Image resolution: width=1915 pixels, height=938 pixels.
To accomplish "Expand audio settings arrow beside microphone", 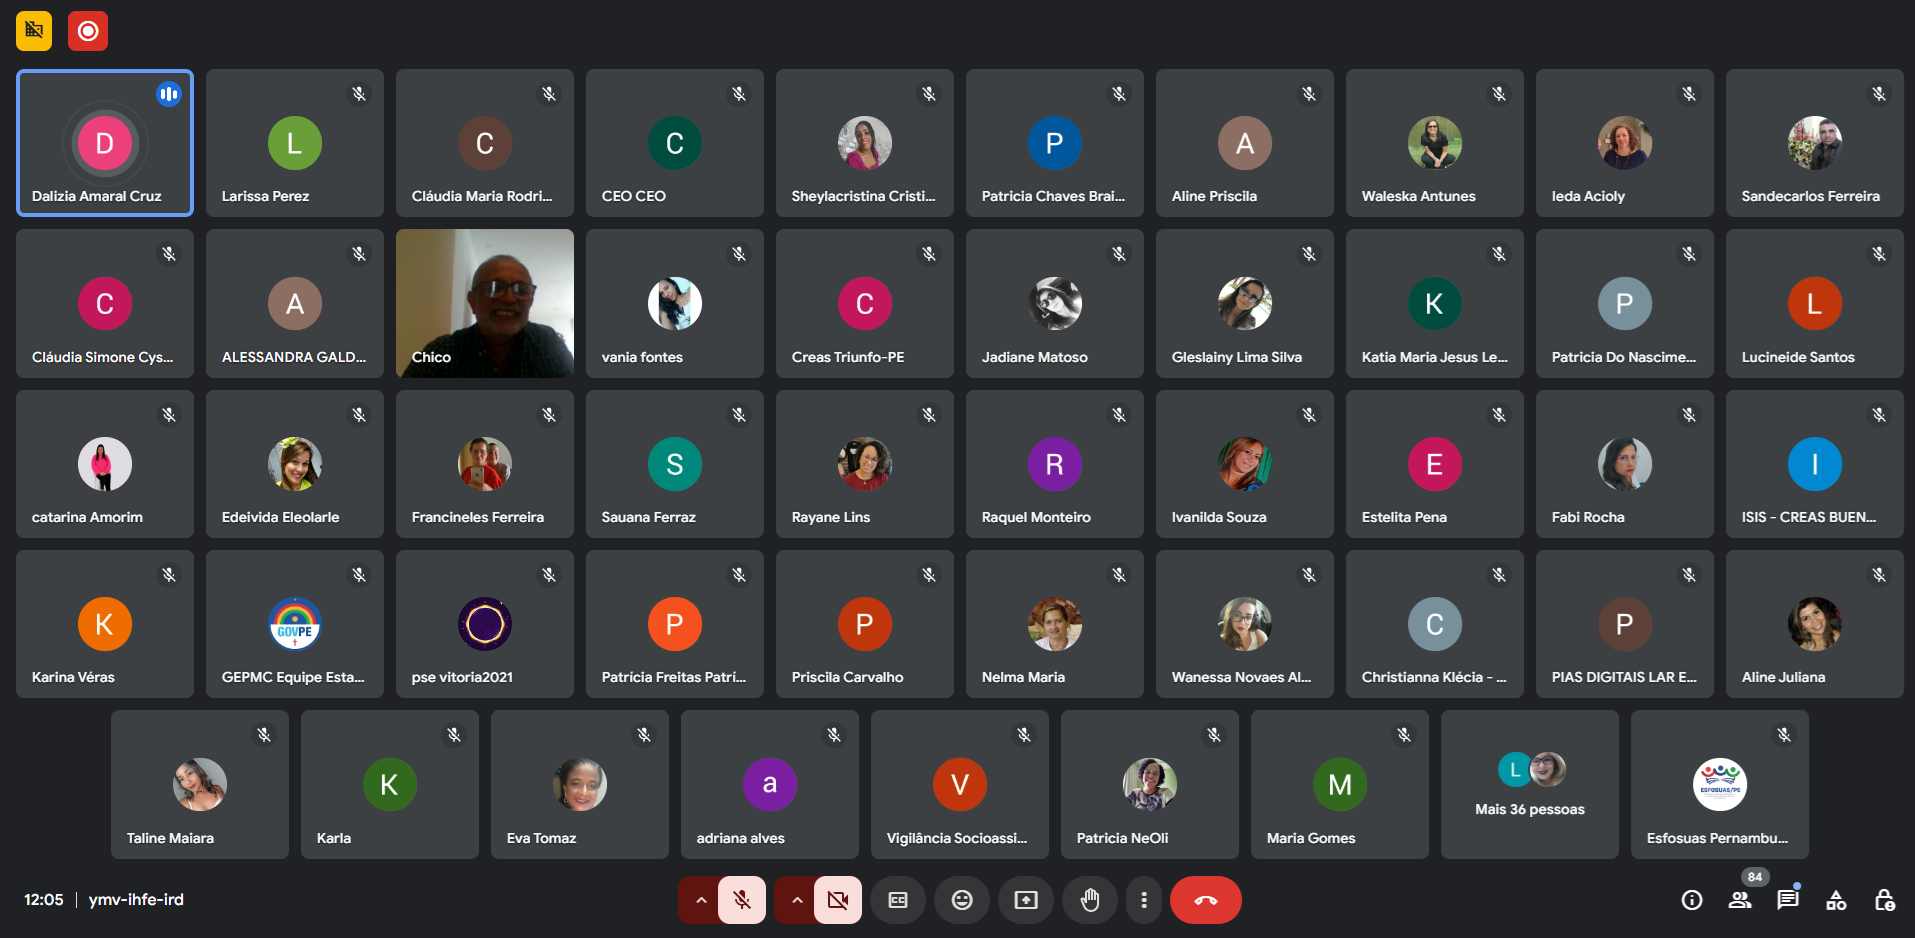I will tap(701, 900).
